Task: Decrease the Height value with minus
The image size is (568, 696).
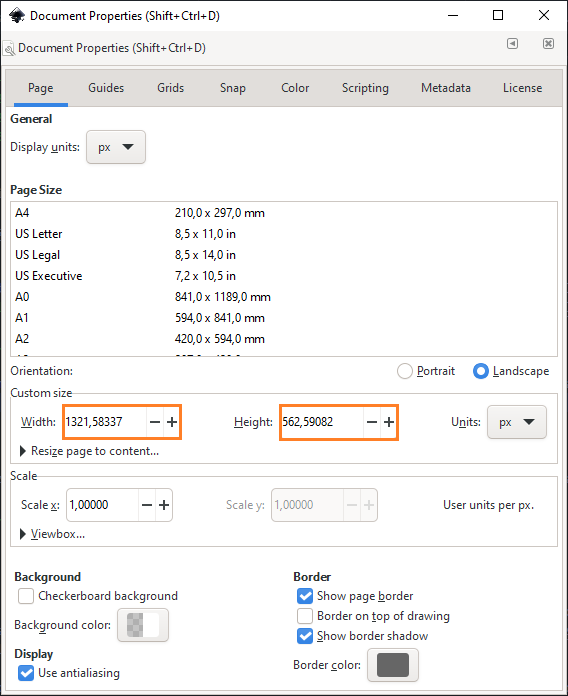Action: [372, 422]
